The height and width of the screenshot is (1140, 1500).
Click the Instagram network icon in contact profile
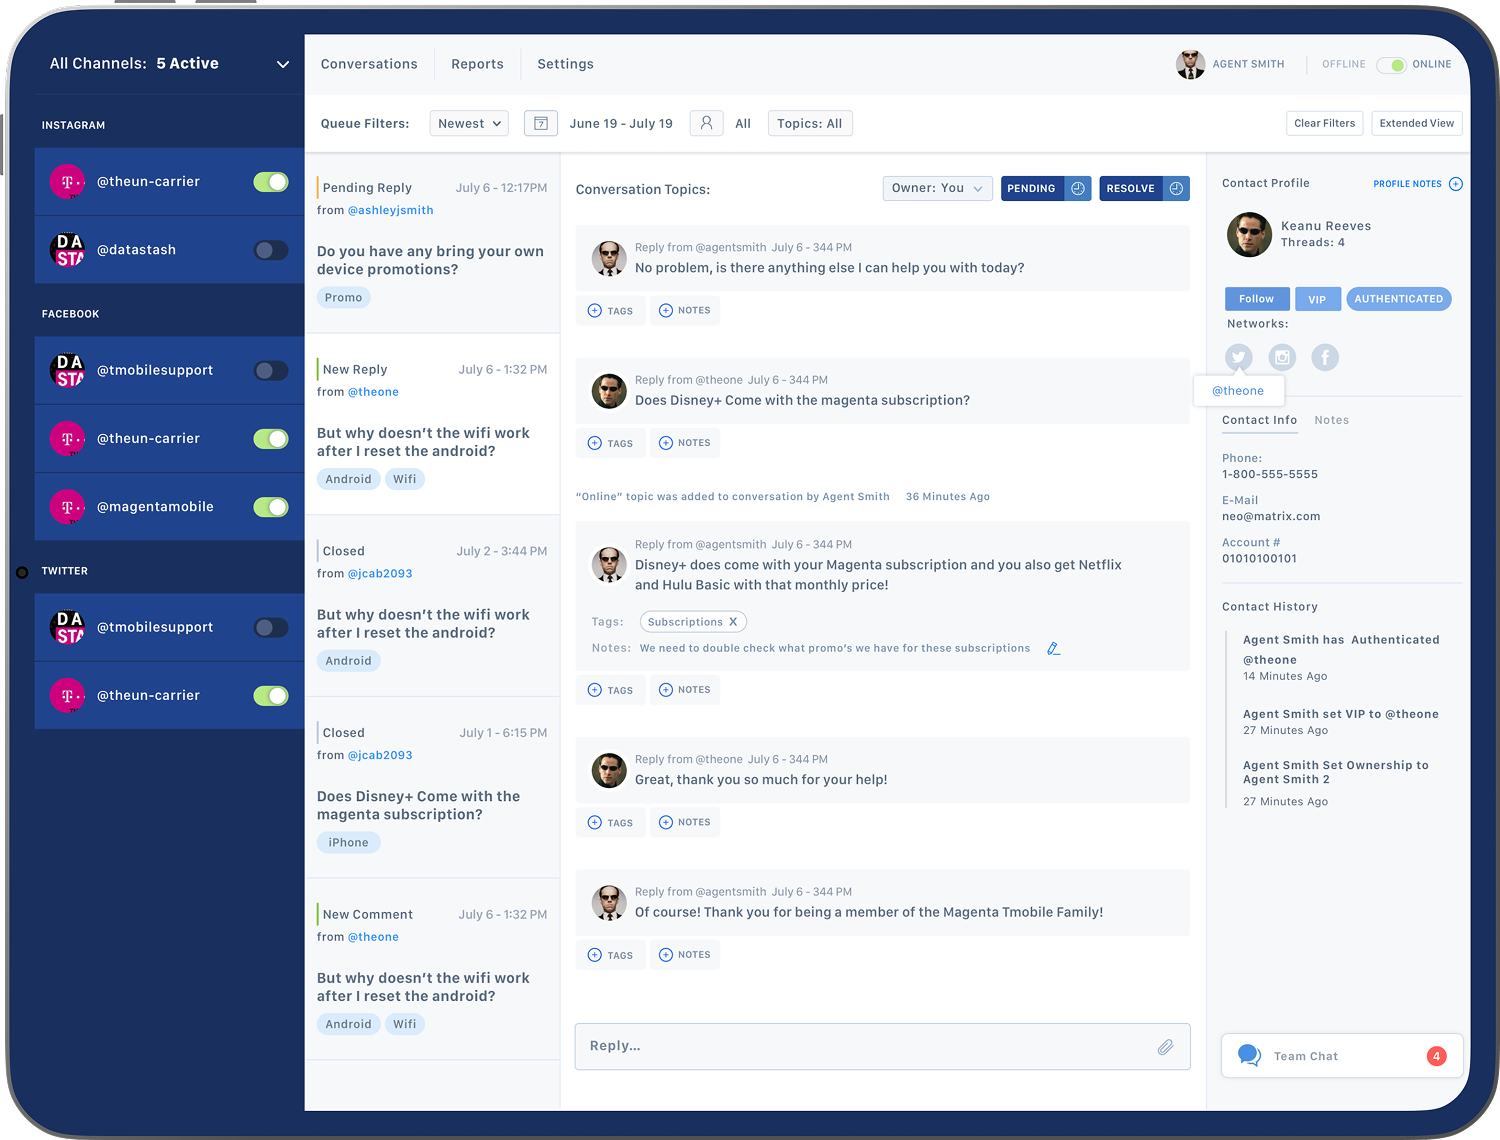click(1282, 357)
